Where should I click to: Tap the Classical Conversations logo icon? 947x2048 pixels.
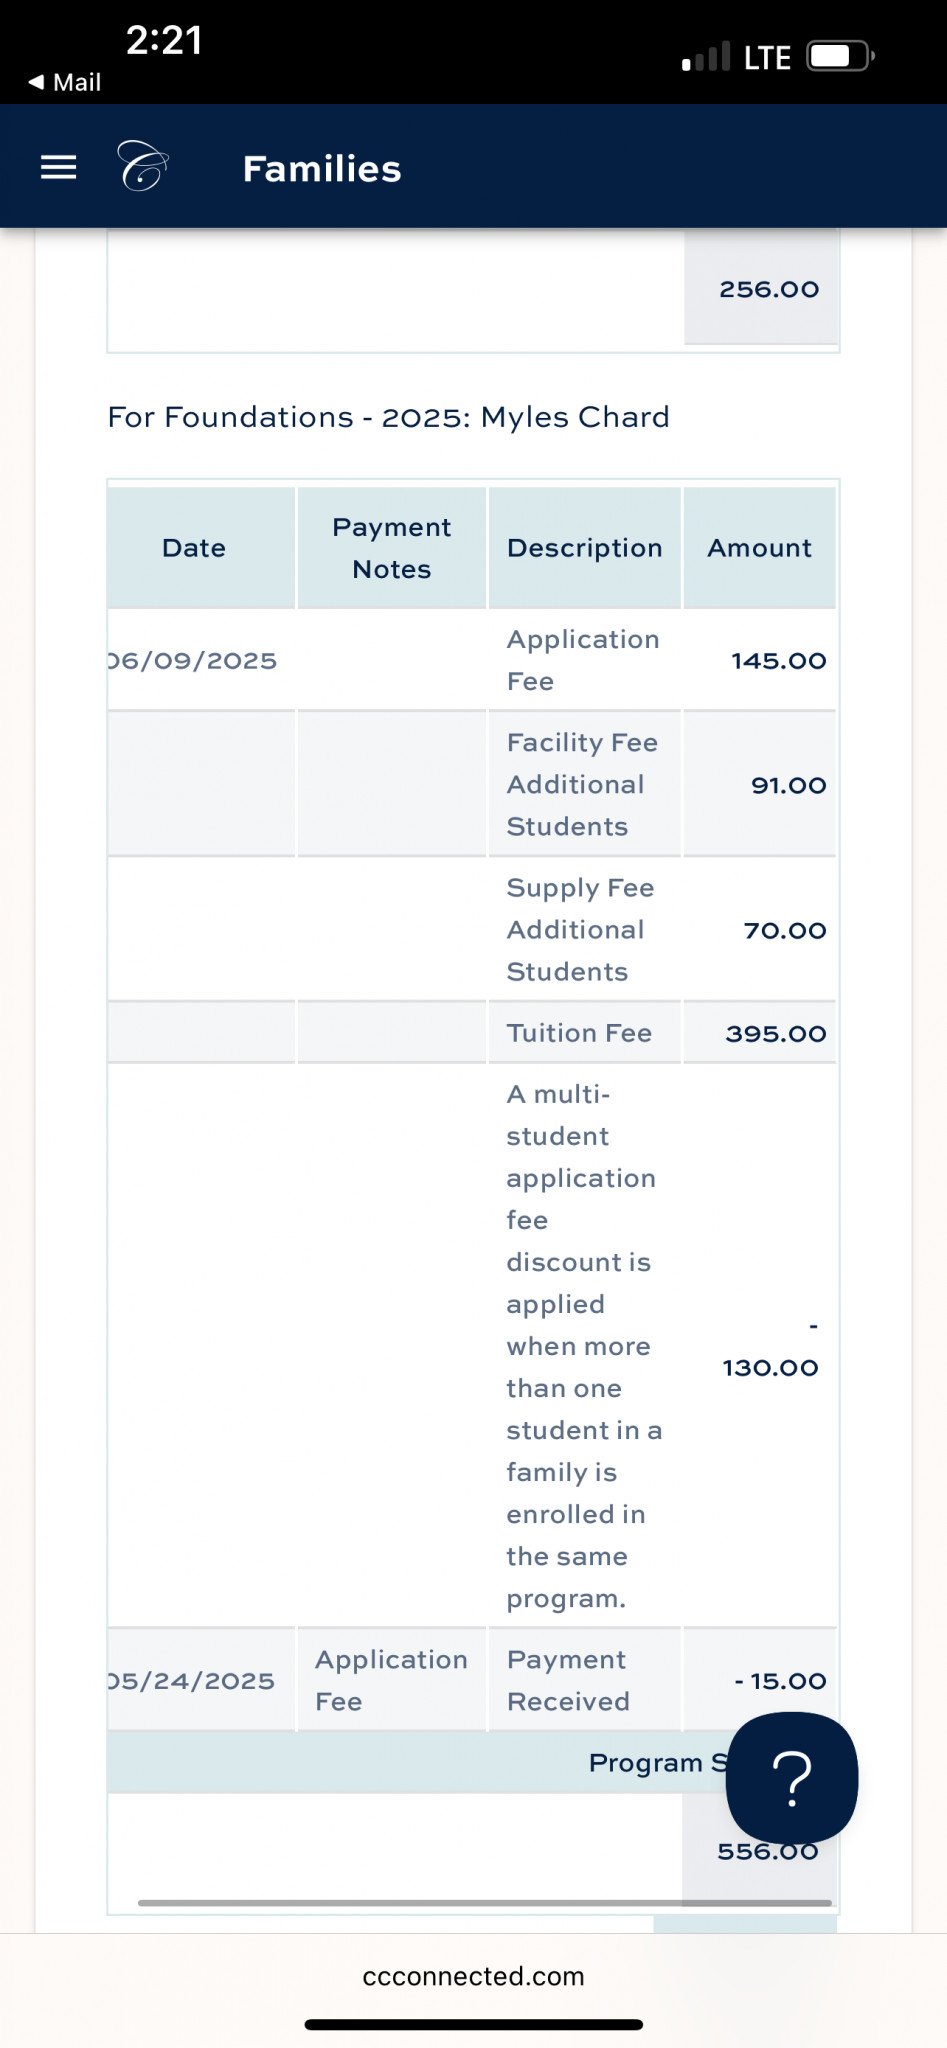[x=142, y=166]
